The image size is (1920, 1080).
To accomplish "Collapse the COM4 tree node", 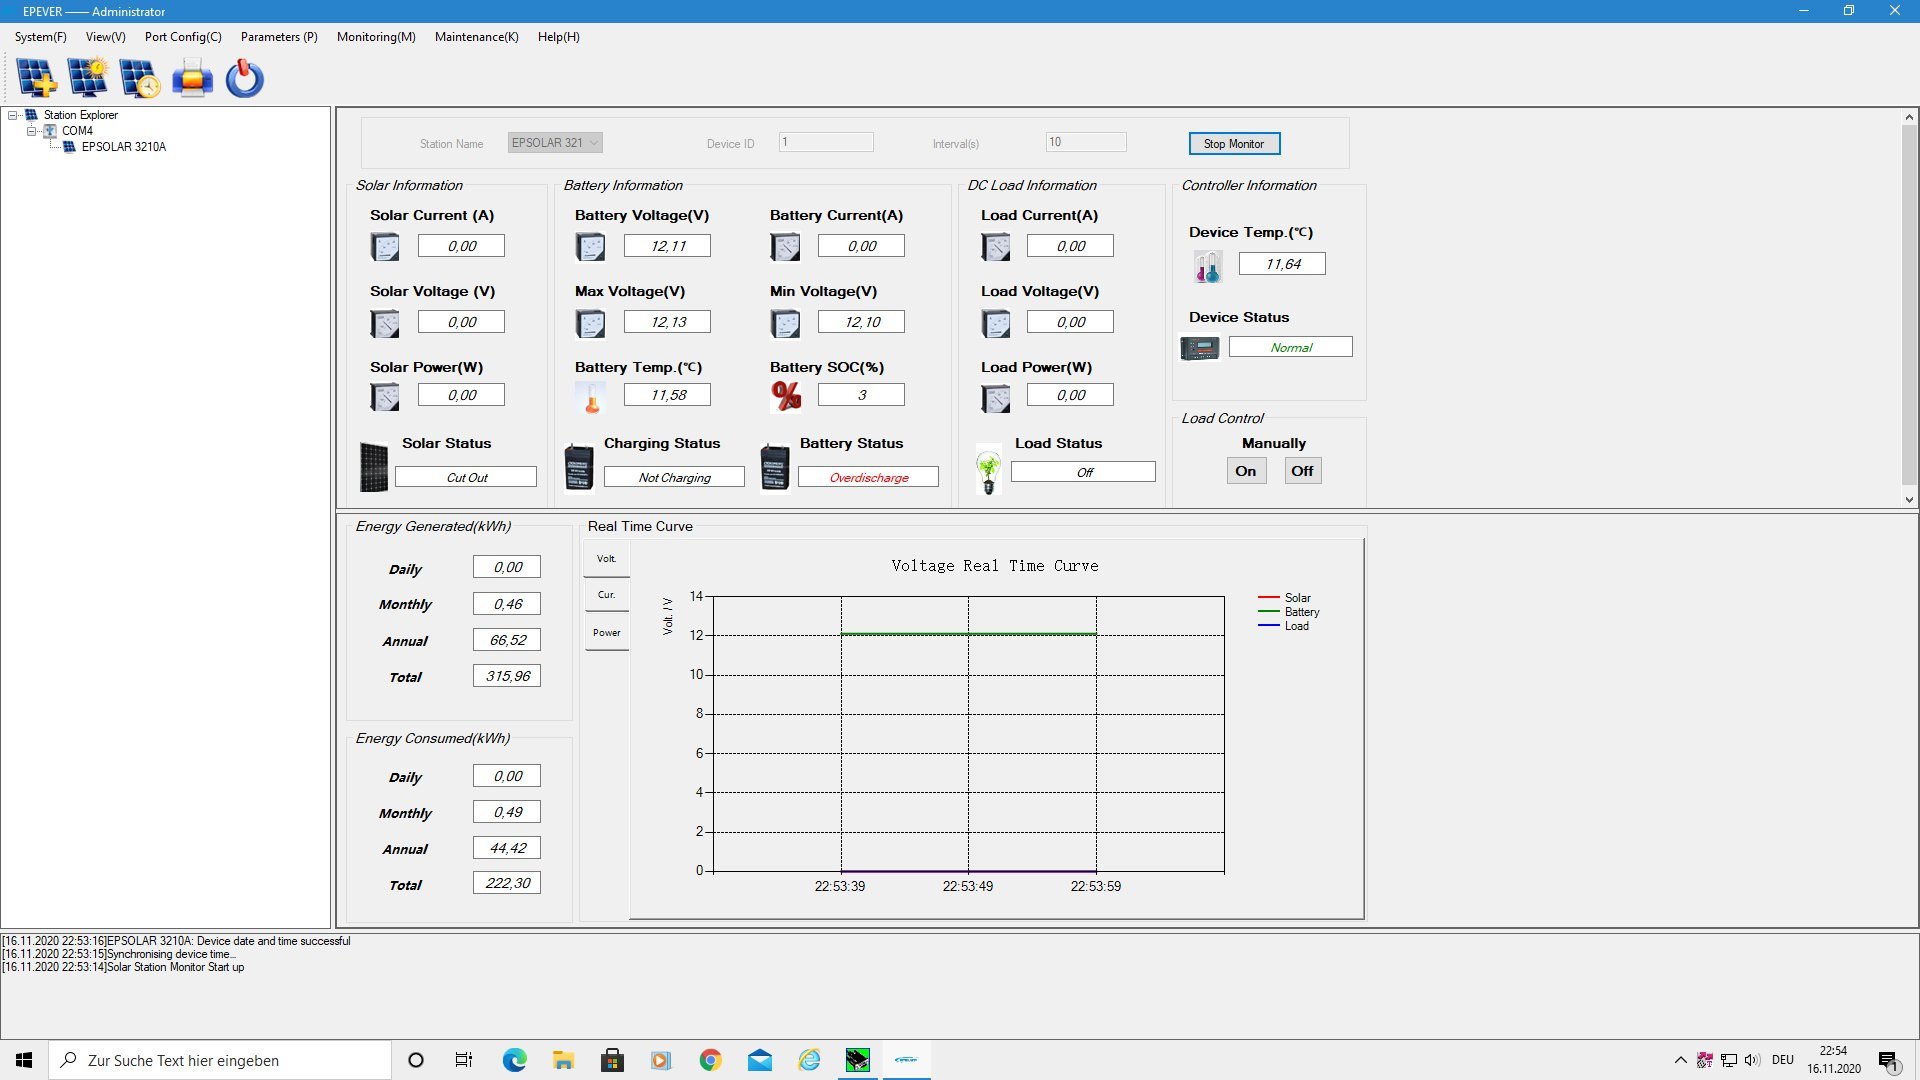I will click(31, 131).
